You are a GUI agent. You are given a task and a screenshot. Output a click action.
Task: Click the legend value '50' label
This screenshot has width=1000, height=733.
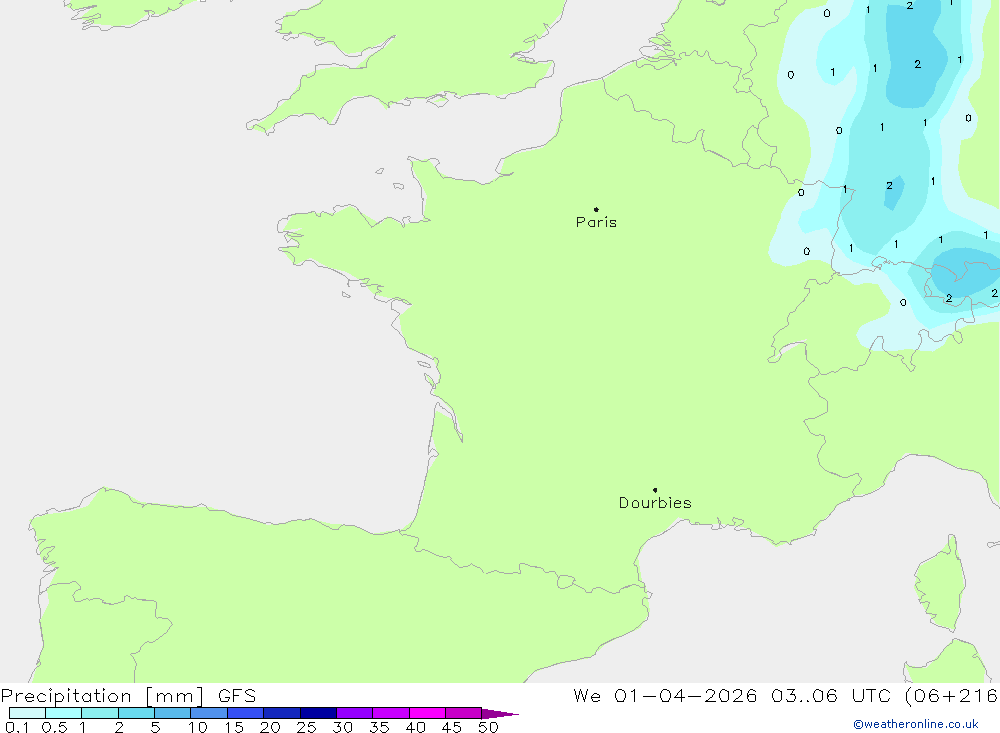point(488,727)
